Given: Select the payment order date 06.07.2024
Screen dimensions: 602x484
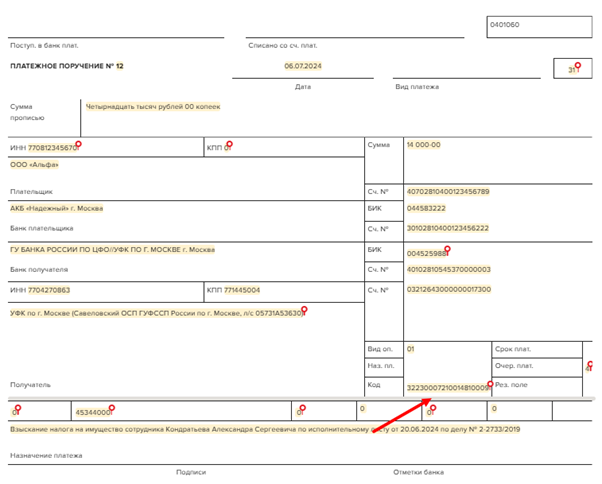Looking at the screenshot, I should point(302,66).
